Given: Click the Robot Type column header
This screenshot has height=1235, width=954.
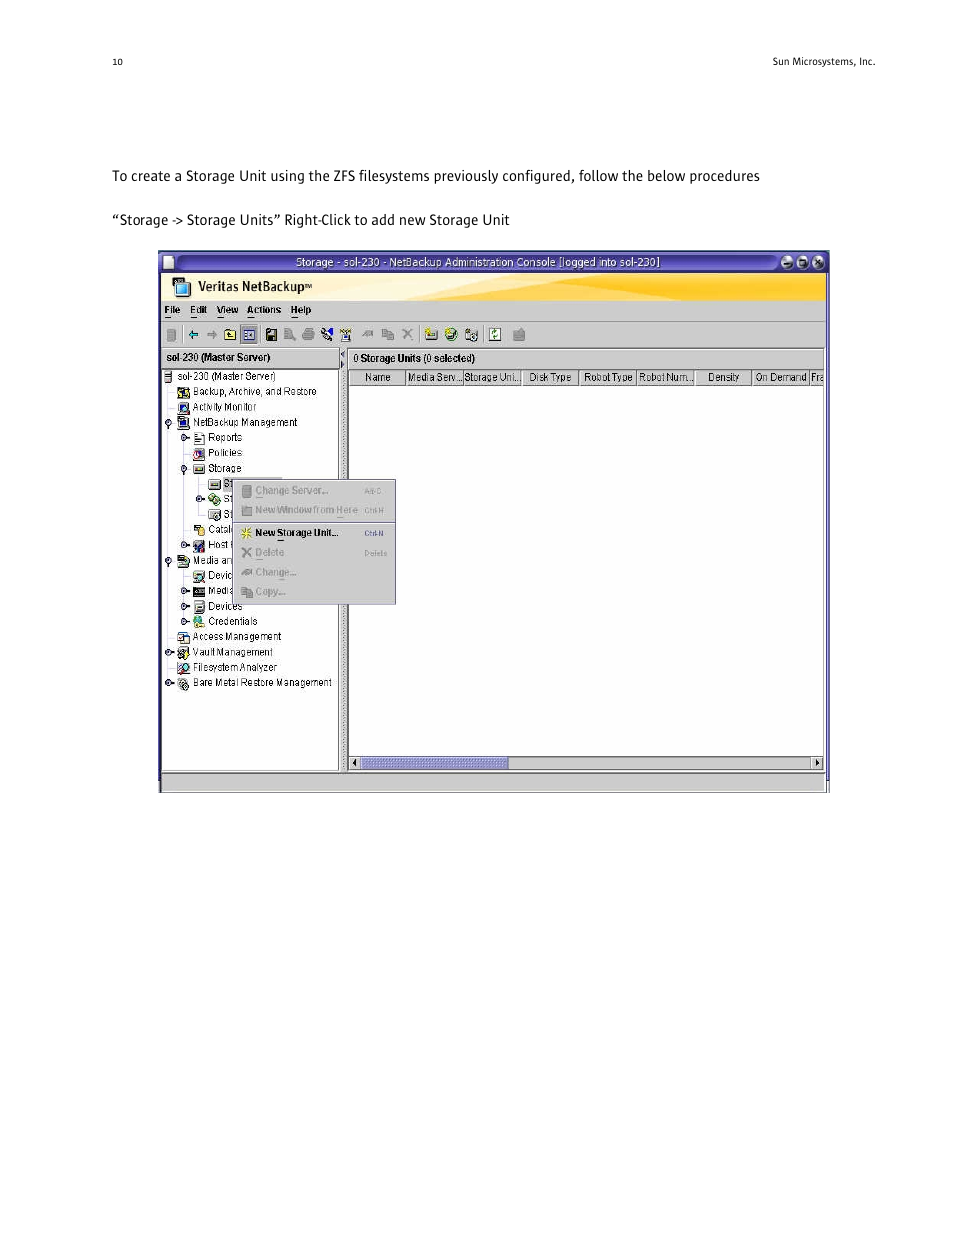Looking at the screenshot, I should pyautogui.click(x=608, y=378).
